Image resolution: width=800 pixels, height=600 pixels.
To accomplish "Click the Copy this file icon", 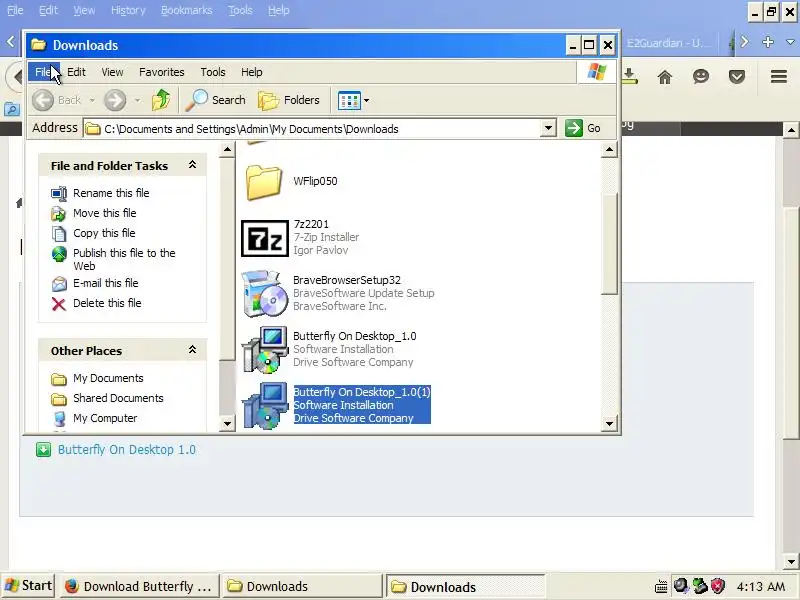I will pos(59,234).
